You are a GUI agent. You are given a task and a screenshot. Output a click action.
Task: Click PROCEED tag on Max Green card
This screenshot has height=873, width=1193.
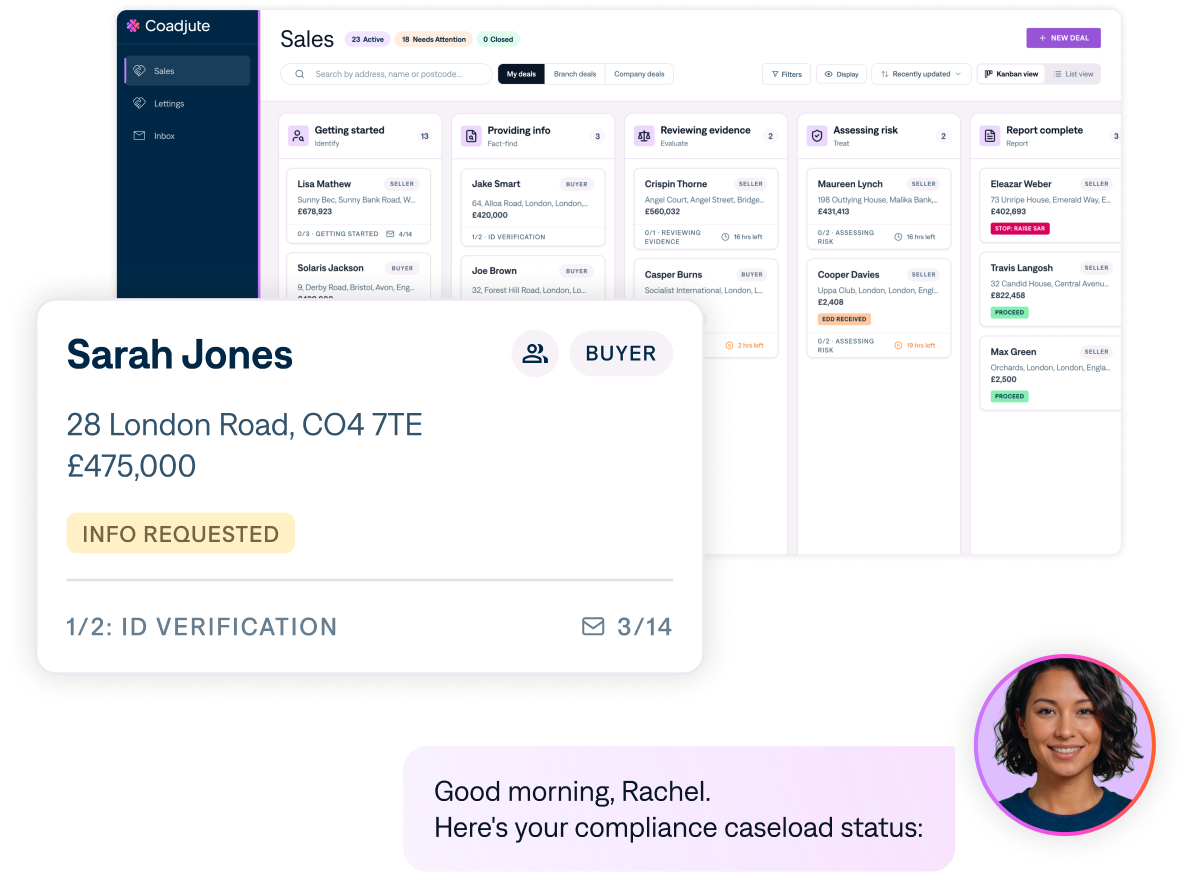[x=1009, y=396]
